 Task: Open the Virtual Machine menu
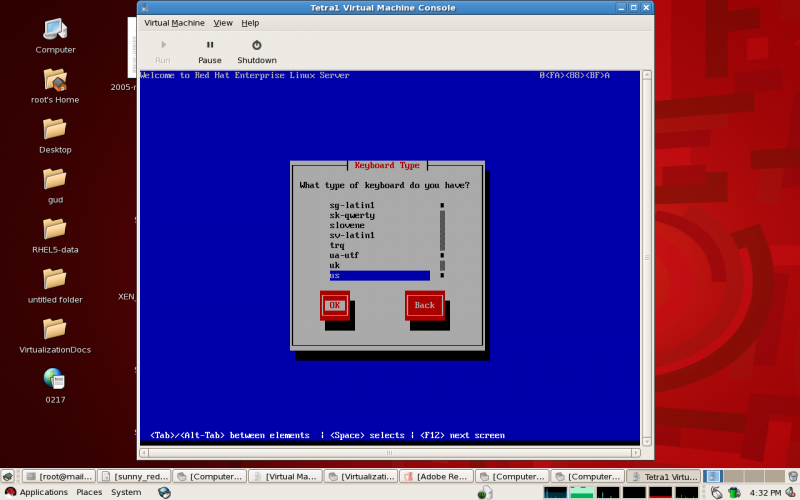[174, 23]
